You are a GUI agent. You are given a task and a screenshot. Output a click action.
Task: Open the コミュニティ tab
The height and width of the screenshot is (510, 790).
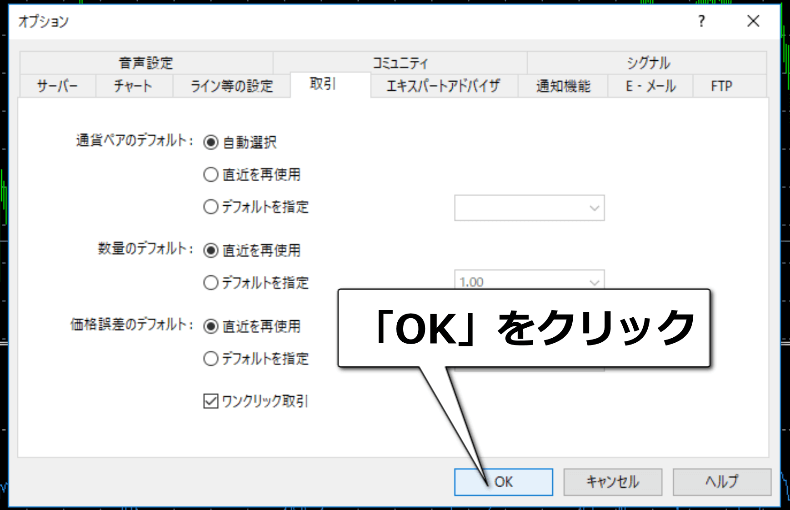(x=400, y=63)
